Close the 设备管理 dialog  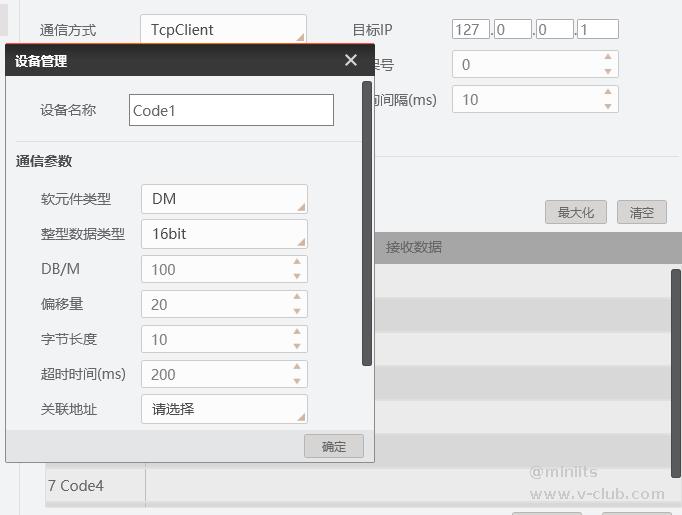tap(351, 60)
